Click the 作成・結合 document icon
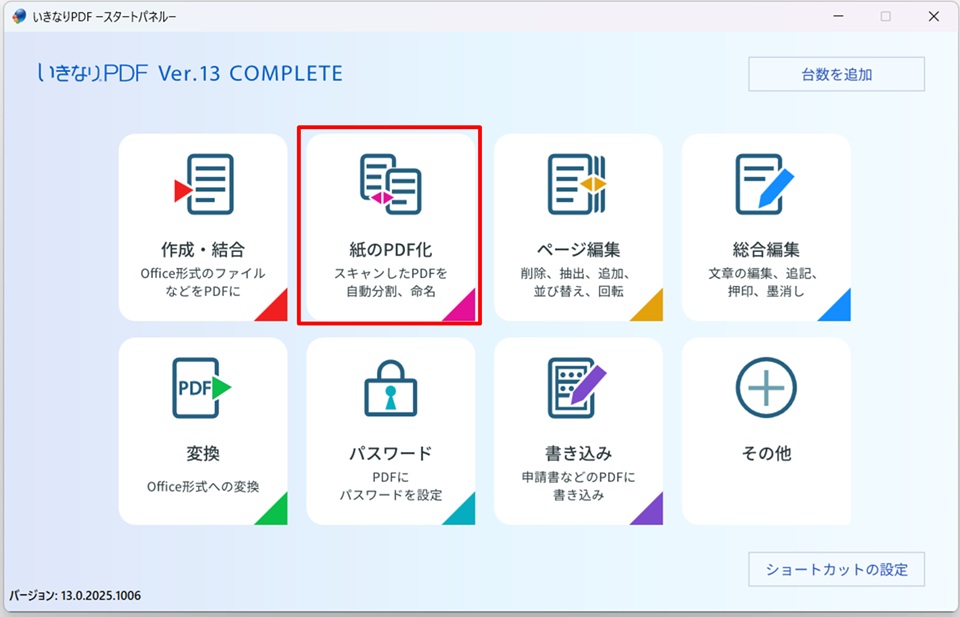960x617 pixels. [x=204, y=184]
